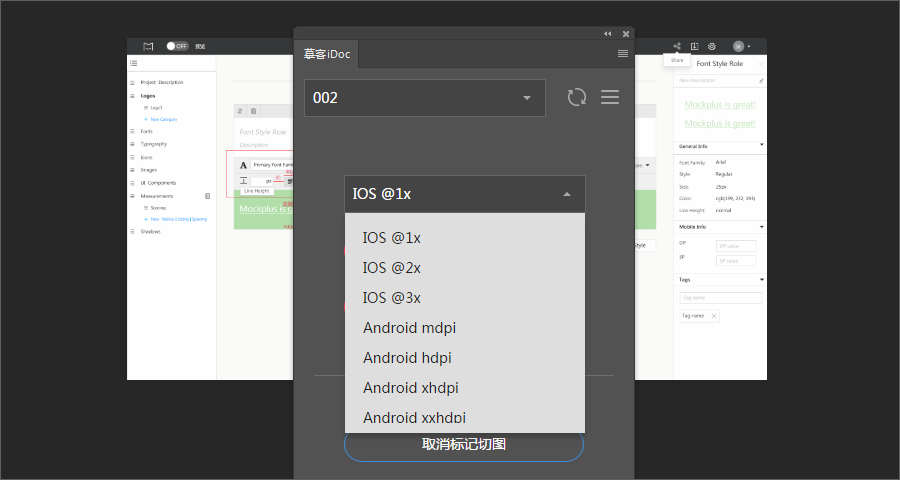900x480 pixels.
Task: Select Measurements in sidebar
Action: (157, 196)
